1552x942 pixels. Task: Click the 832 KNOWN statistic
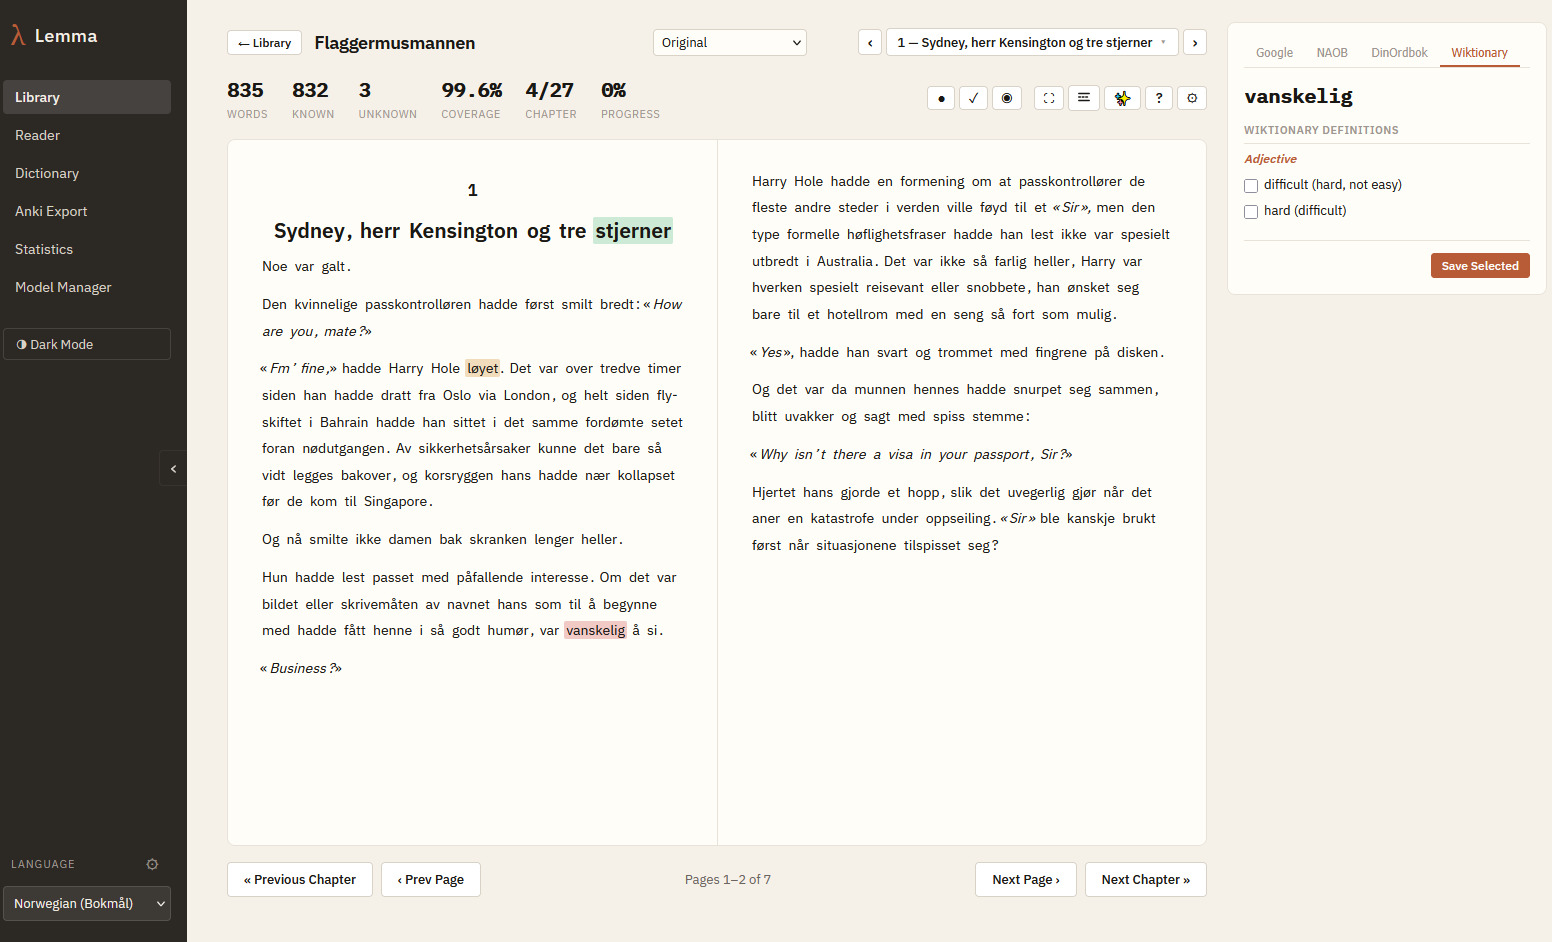(313, 100)
